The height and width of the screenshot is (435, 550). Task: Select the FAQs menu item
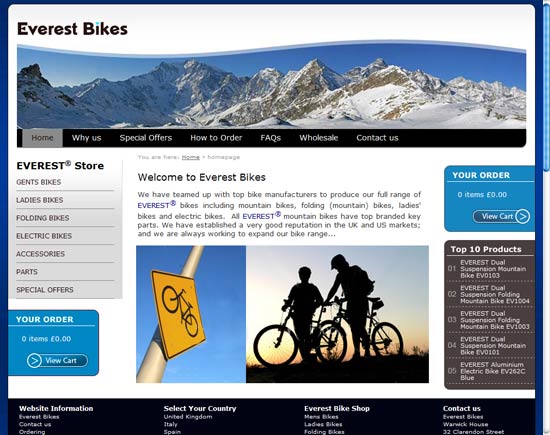click(x=270, y=138)
